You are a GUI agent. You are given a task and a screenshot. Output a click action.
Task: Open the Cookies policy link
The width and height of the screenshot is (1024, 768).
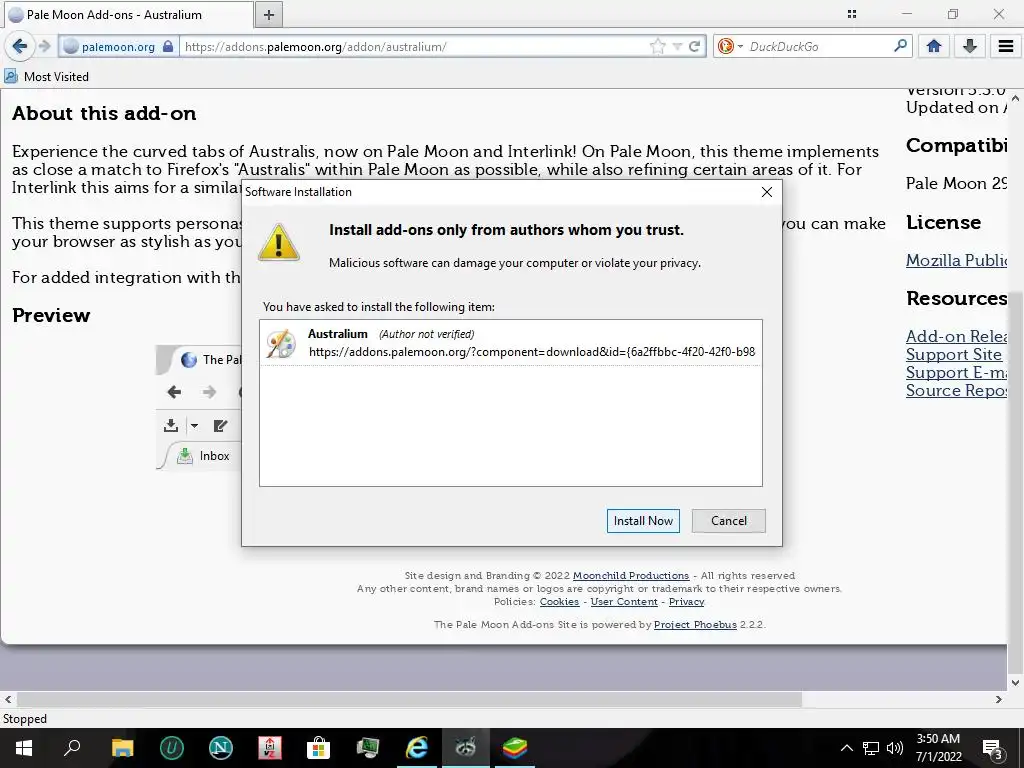coord(559,601)
